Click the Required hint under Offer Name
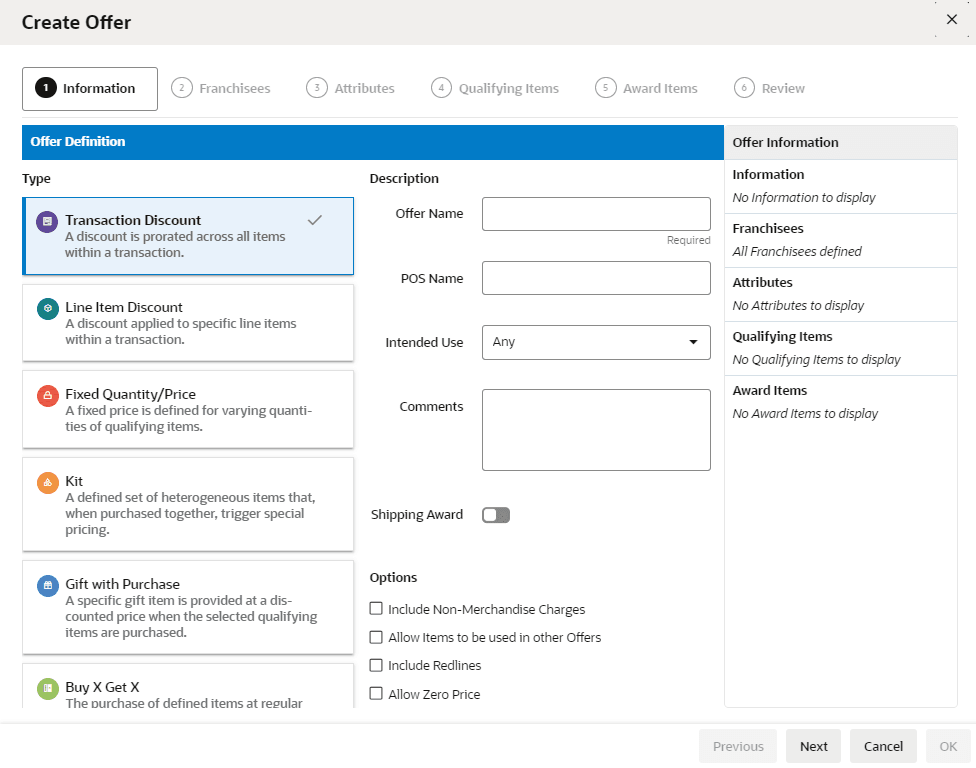The height and width of the screenshot is (768, 976). 688,240
